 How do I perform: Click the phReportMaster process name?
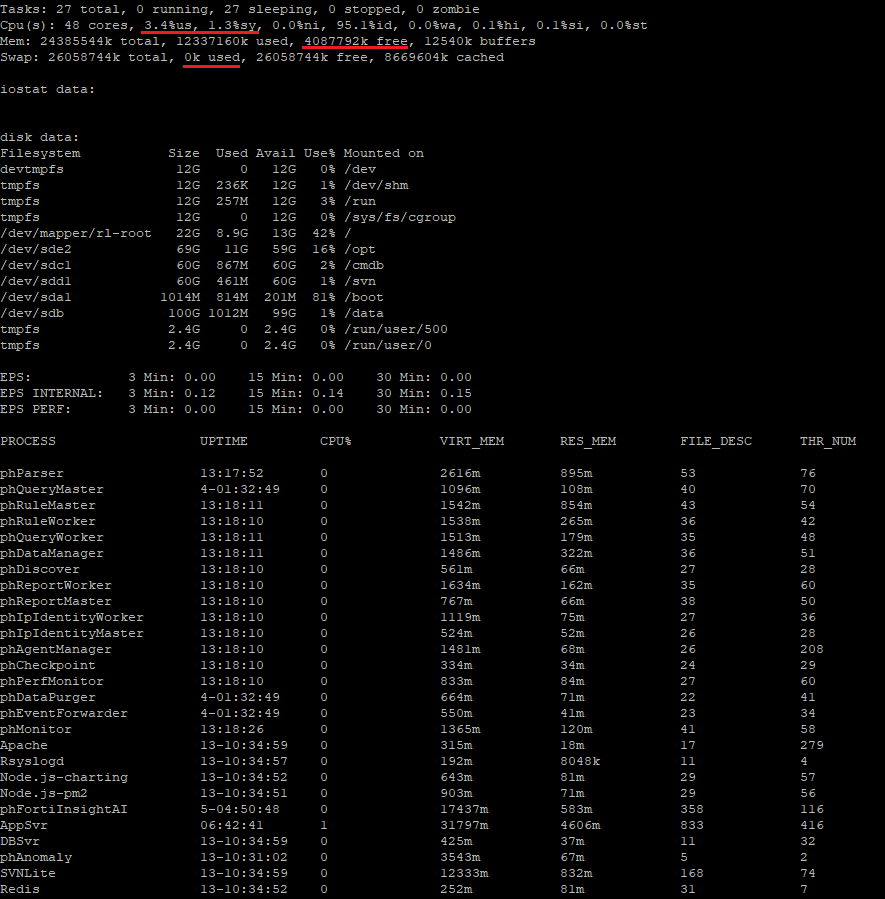[56, 602]
